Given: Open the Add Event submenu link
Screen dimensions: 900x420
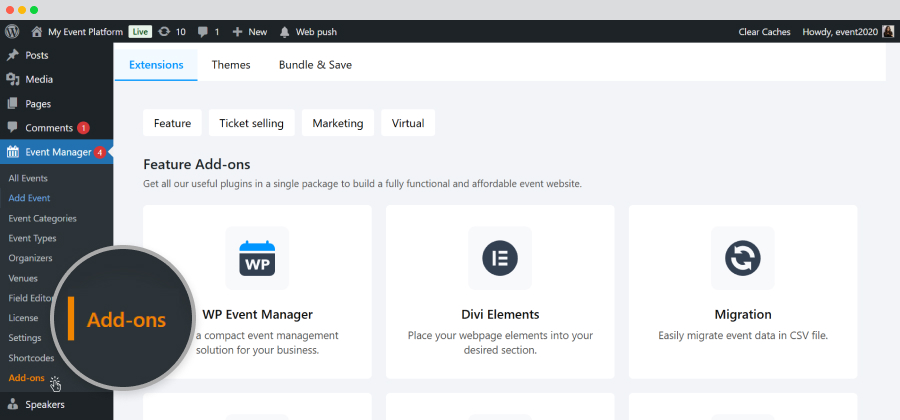Looking at the screenshot, I should [x=29, y=198].
